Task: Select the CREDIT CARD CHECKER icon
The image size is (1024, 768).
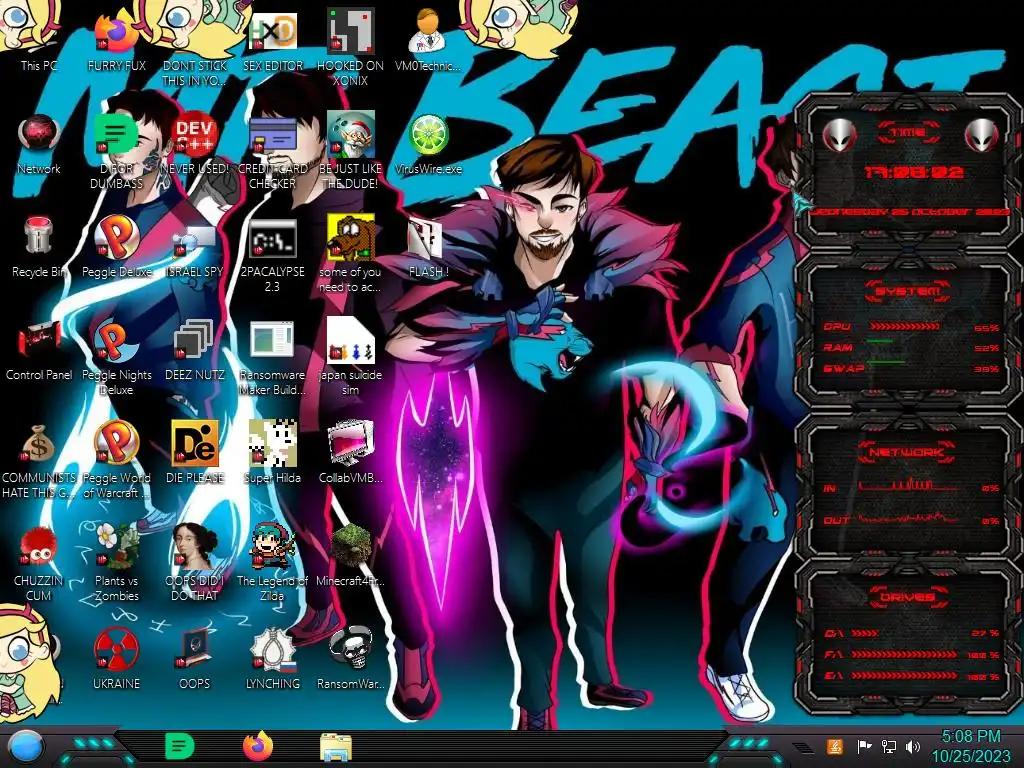Action: (272, 152)
